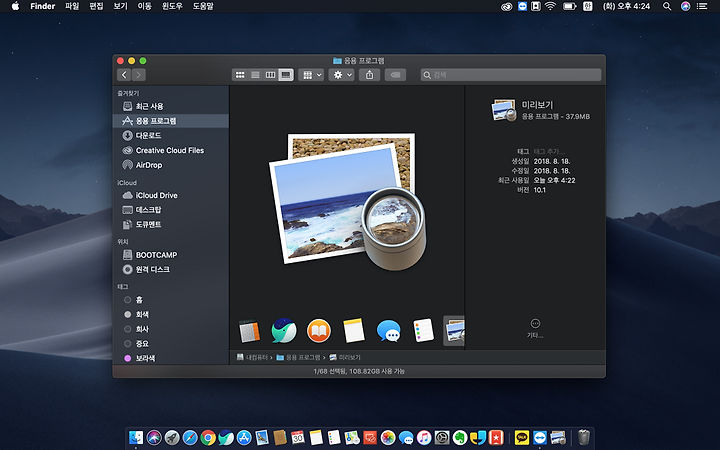The width and height of the screenshot is (720, 450).
Task: Go forward with the forward arrow
Action: 139,75
